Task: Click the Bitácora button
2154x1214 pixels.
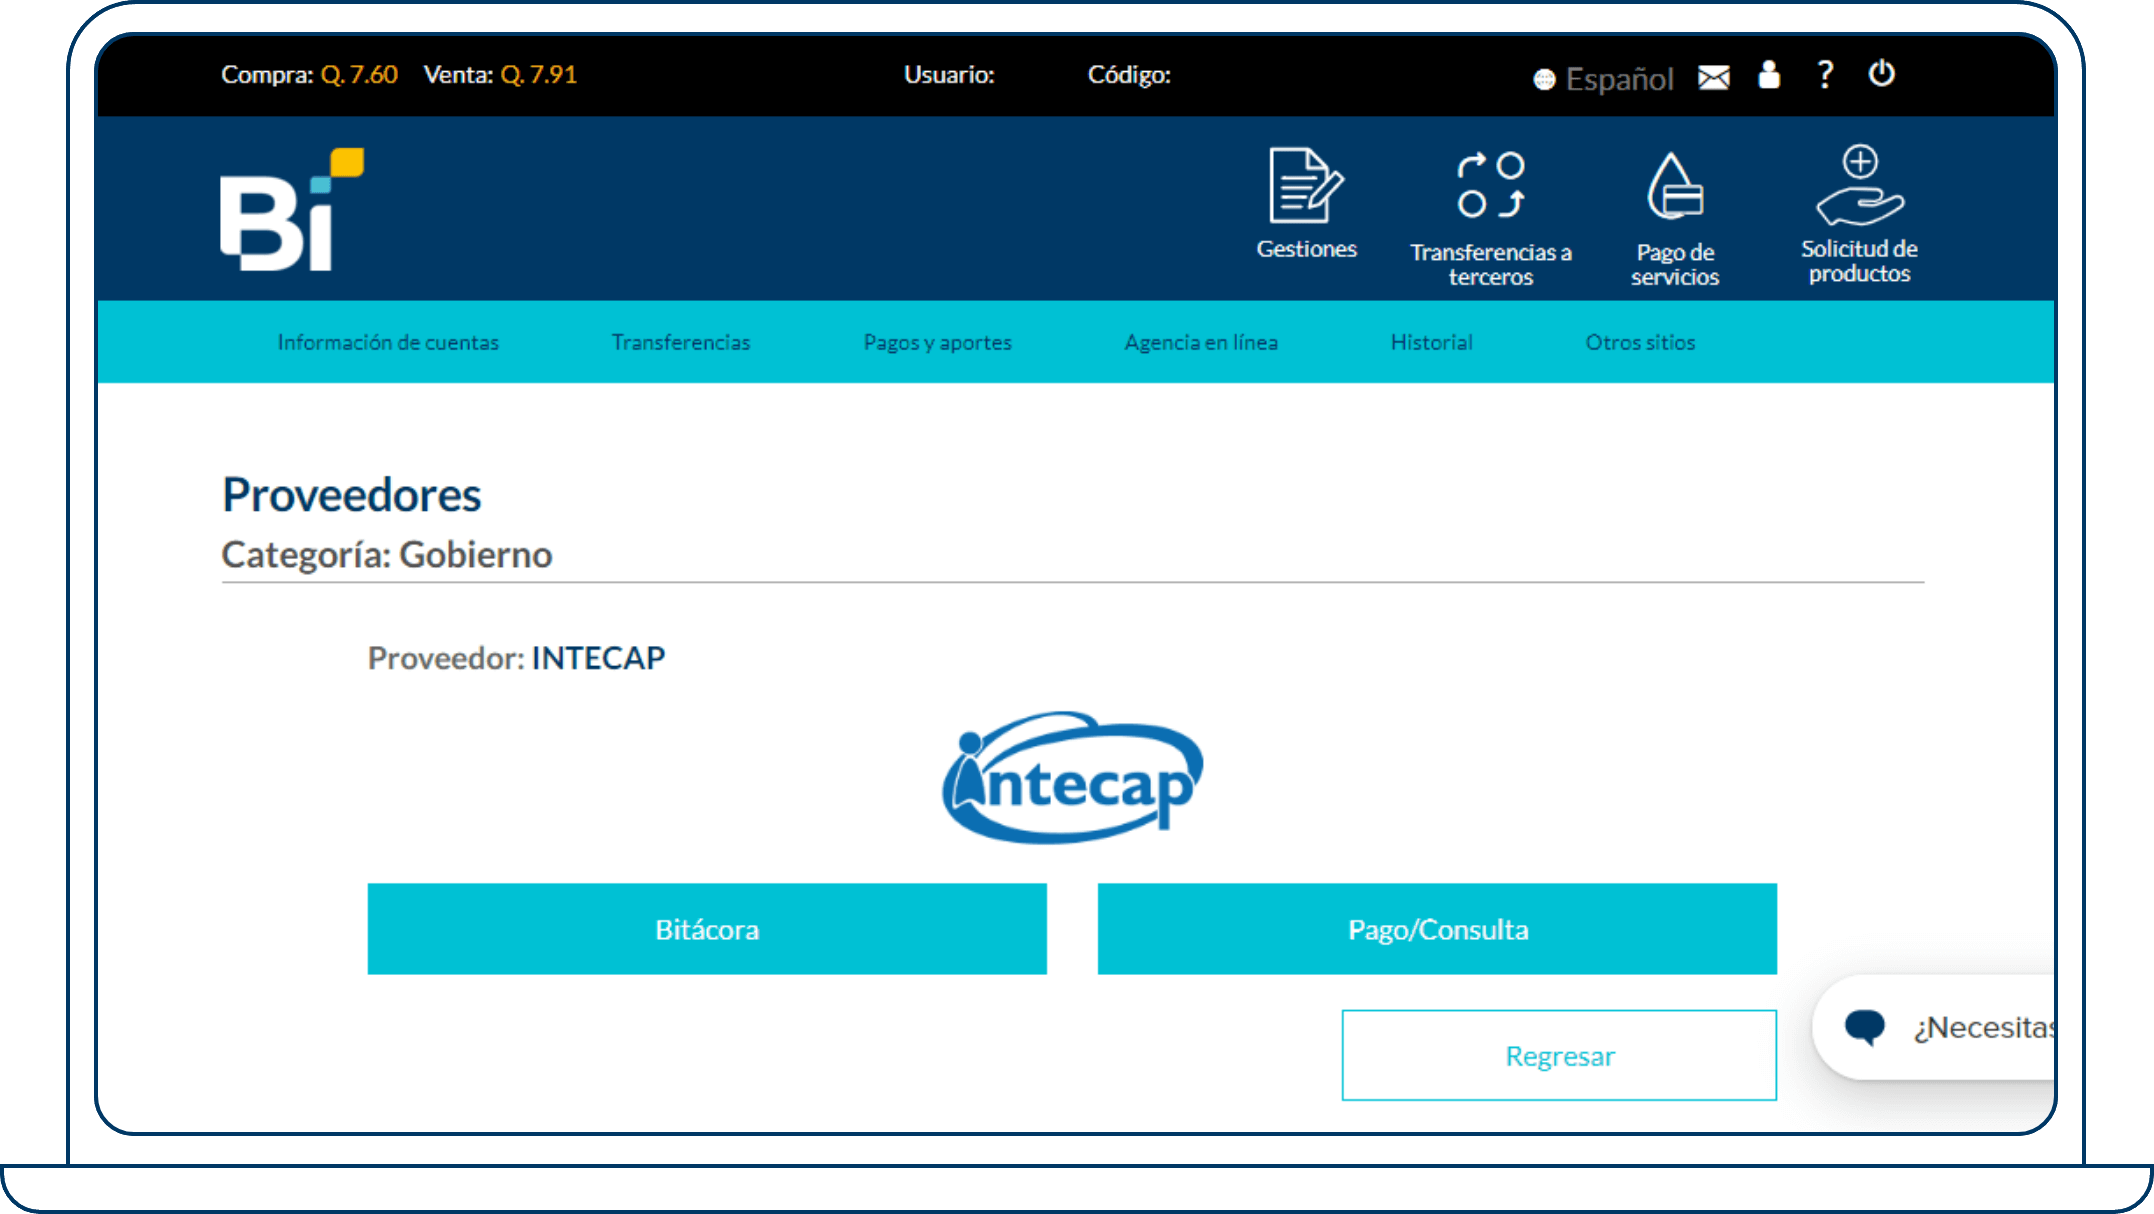Action: pyautogui.click(x=707, y=929)
